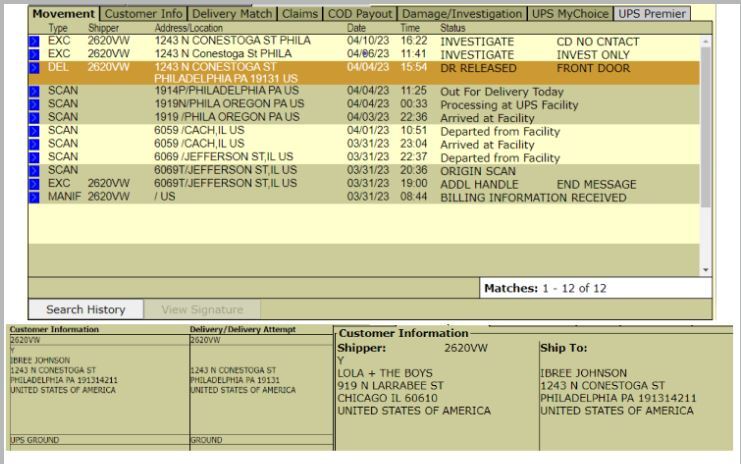Click arrow icon for 04/10/23 16:22 EXC row

(34, 42)
